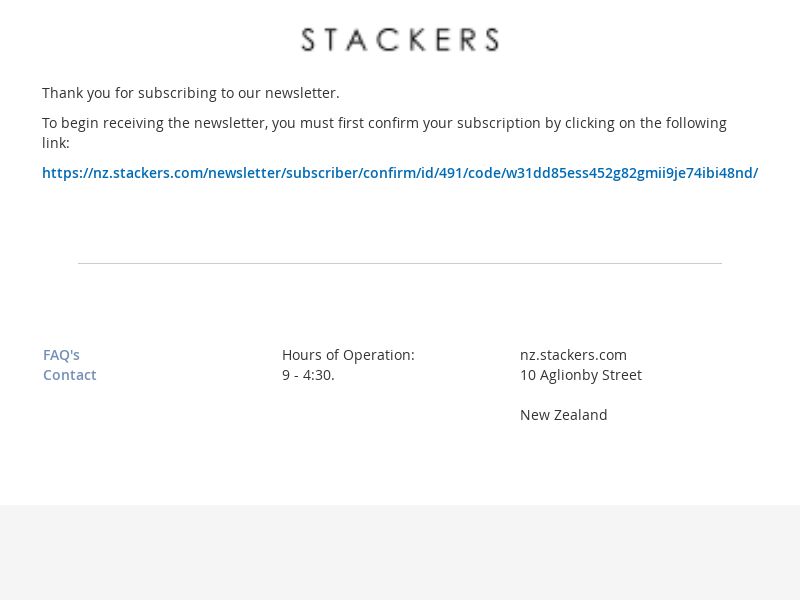Click the 'Thank you for subscribing' sentence

click(x=190, y=93)
